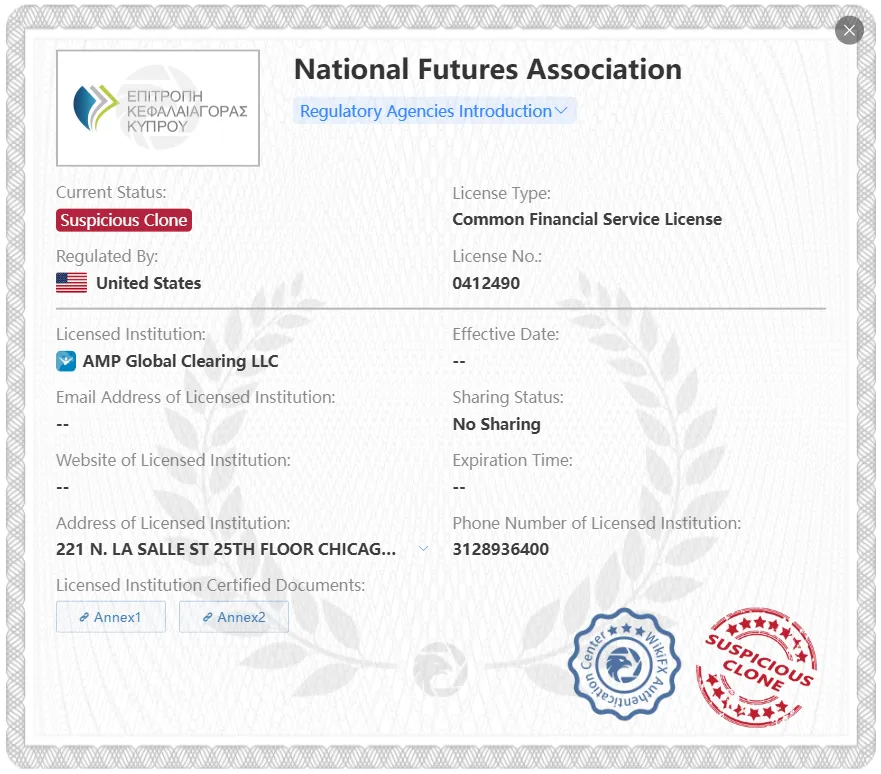
Task: Expand Regulatory Agencies Introduction dropdown
Action: (x=434, y=111)
